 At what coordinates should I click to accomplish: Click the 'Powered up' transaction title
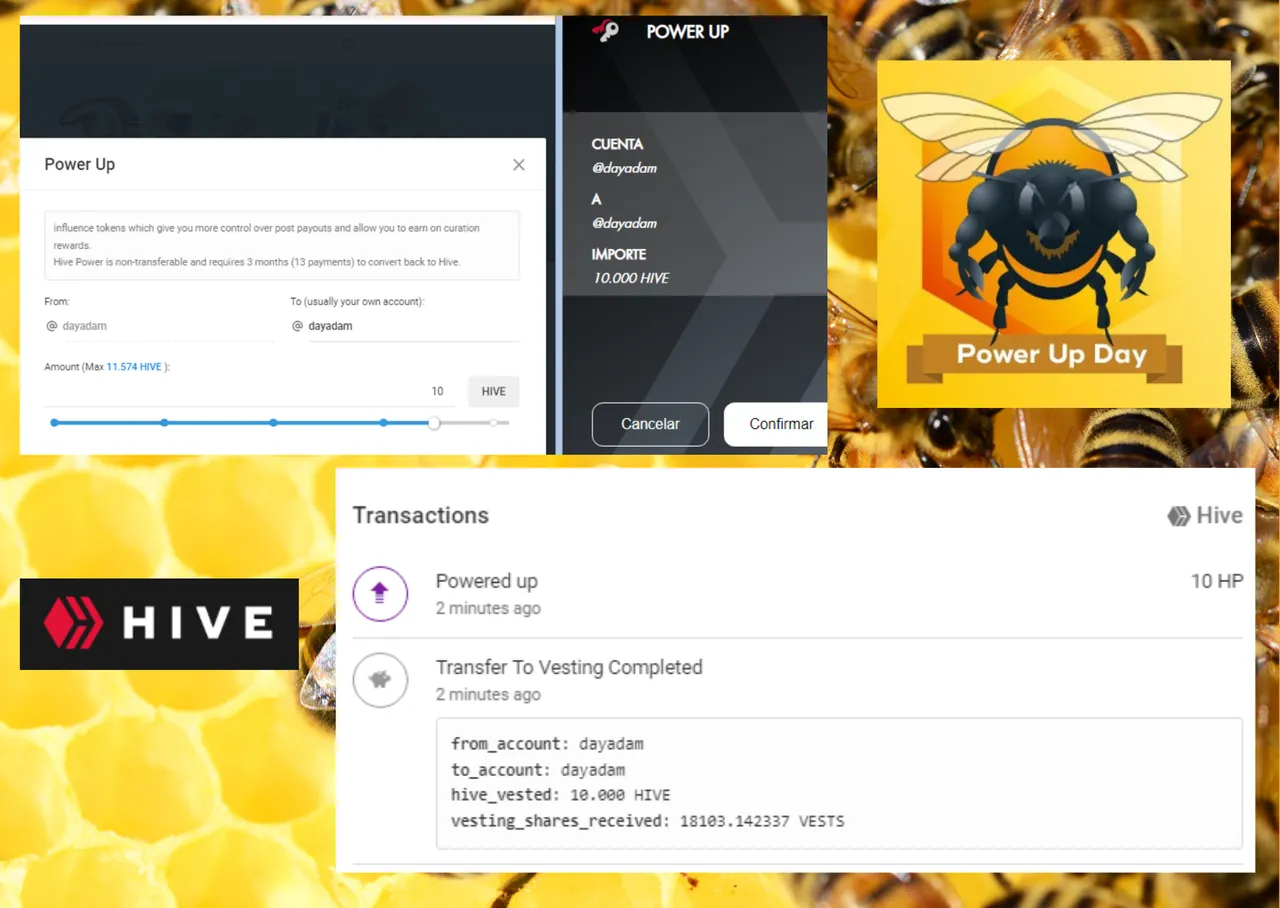point(487,581)
